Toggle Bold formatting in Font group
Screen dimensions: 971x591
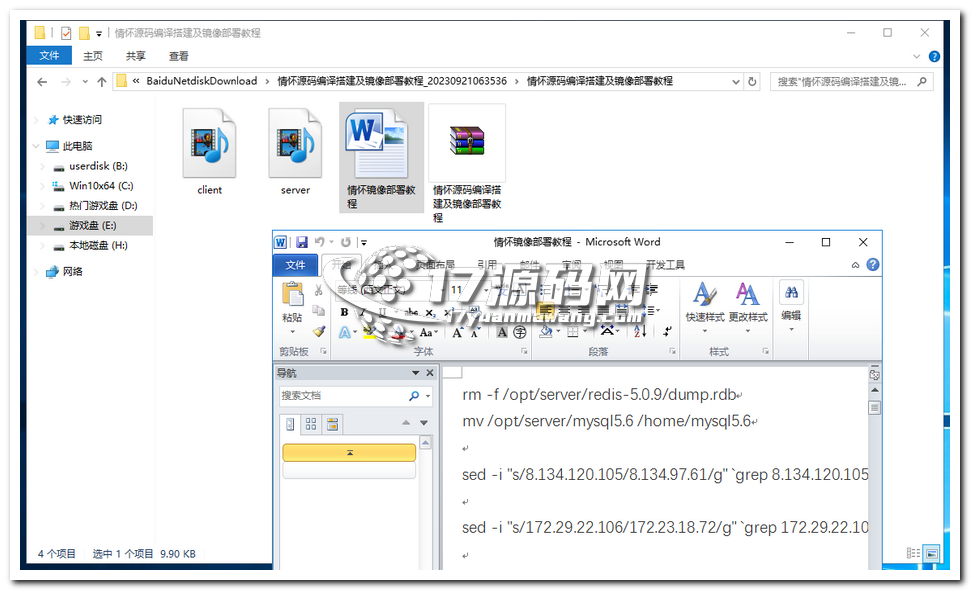point(345,312)
